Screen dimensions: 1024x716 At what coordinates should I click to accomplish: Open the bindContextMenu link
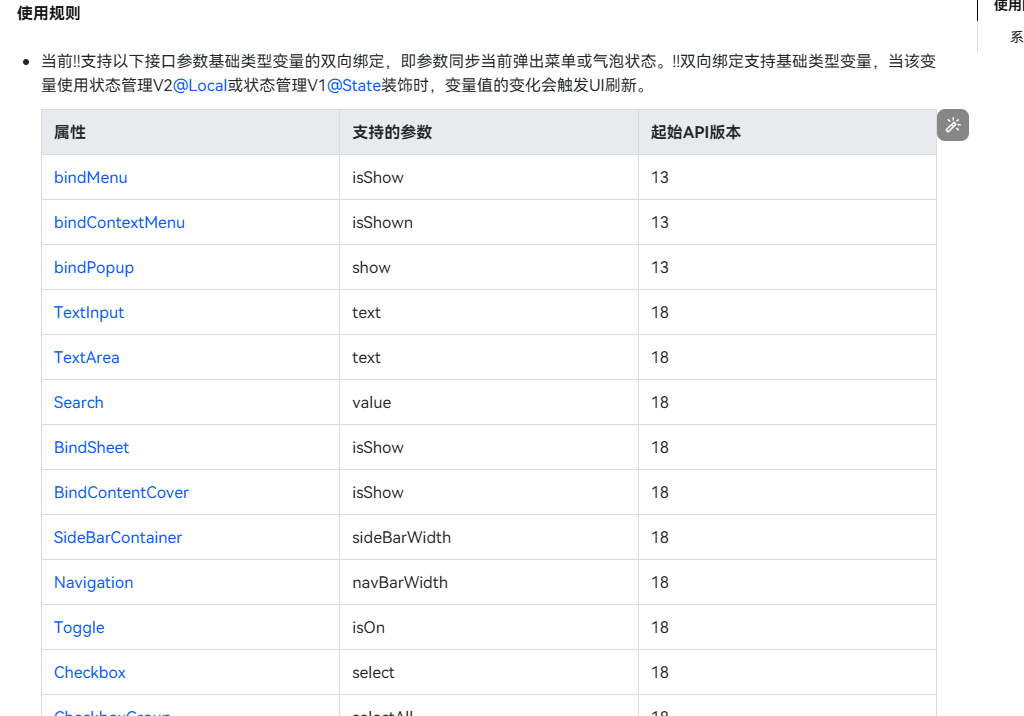[x=120, y=223]
